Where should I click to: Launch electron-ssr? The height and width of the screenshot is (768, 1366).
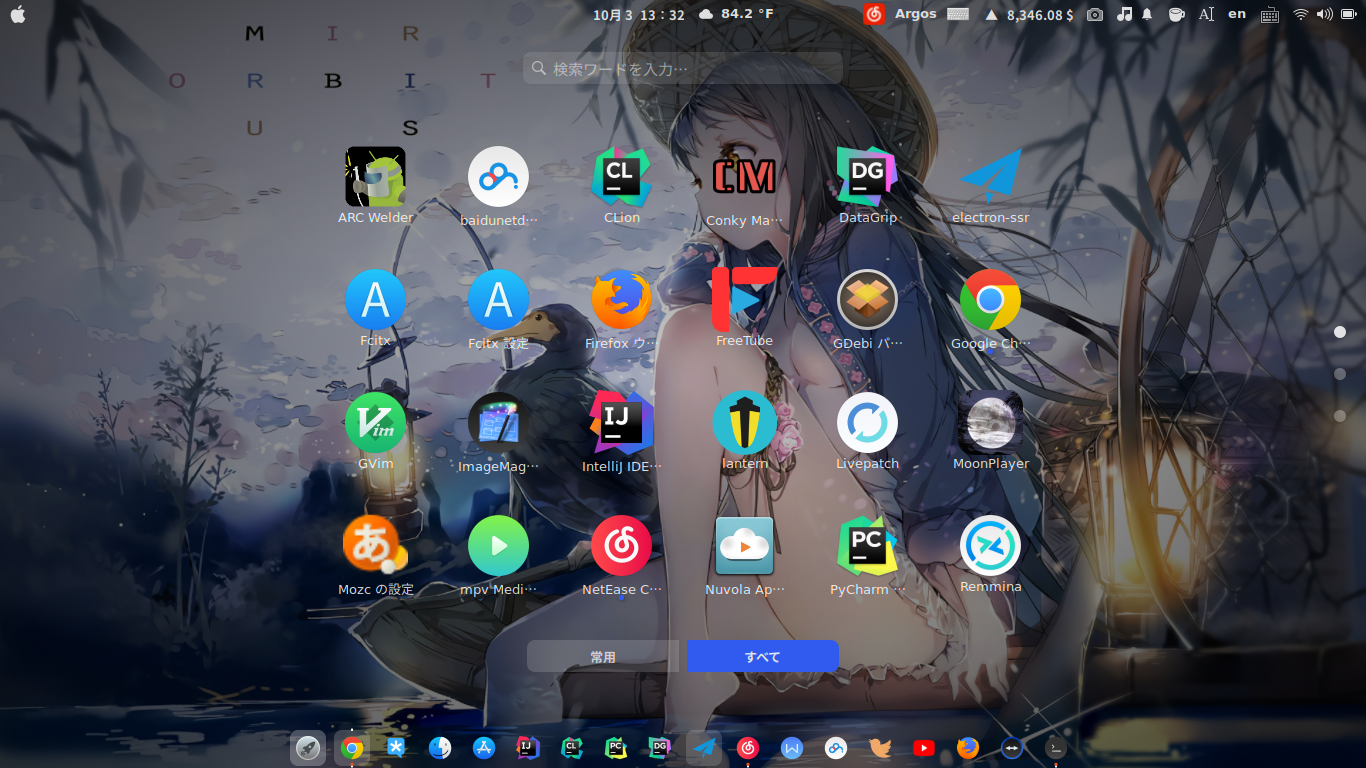[x=990, y=177]
